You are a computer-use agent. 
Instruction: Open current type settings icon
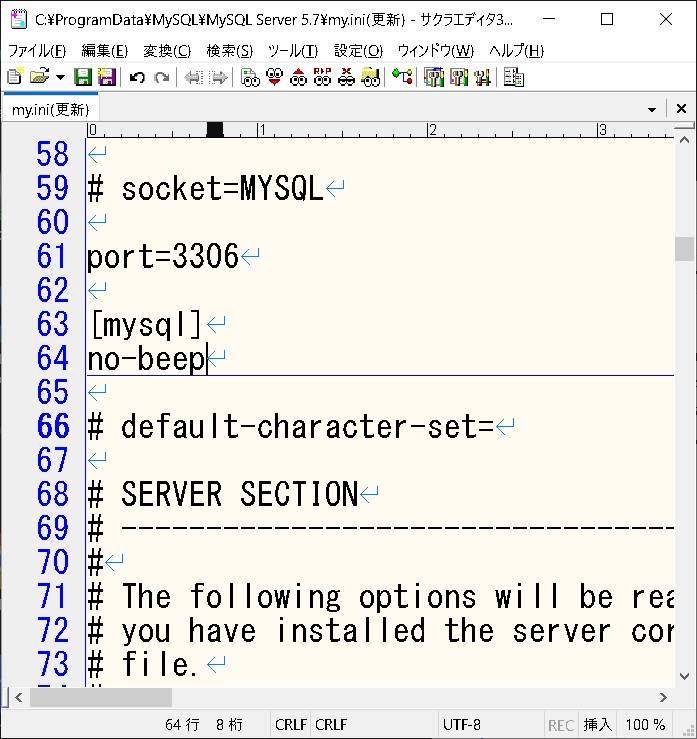click(x=459, y=77)
